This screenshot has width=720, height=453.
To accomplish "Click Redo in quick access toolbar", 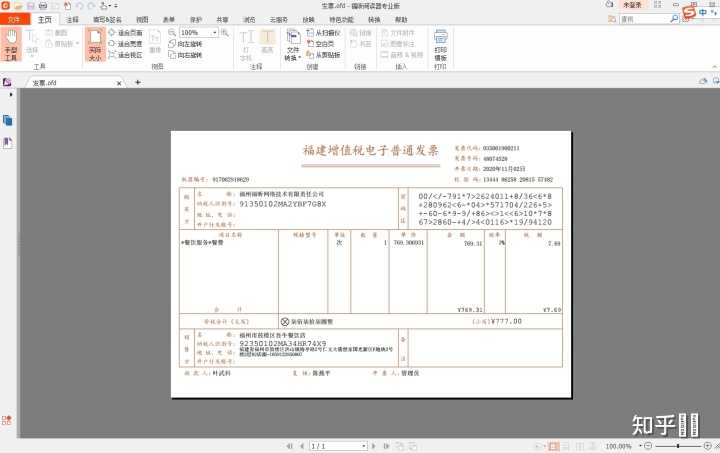I will 91,6.
